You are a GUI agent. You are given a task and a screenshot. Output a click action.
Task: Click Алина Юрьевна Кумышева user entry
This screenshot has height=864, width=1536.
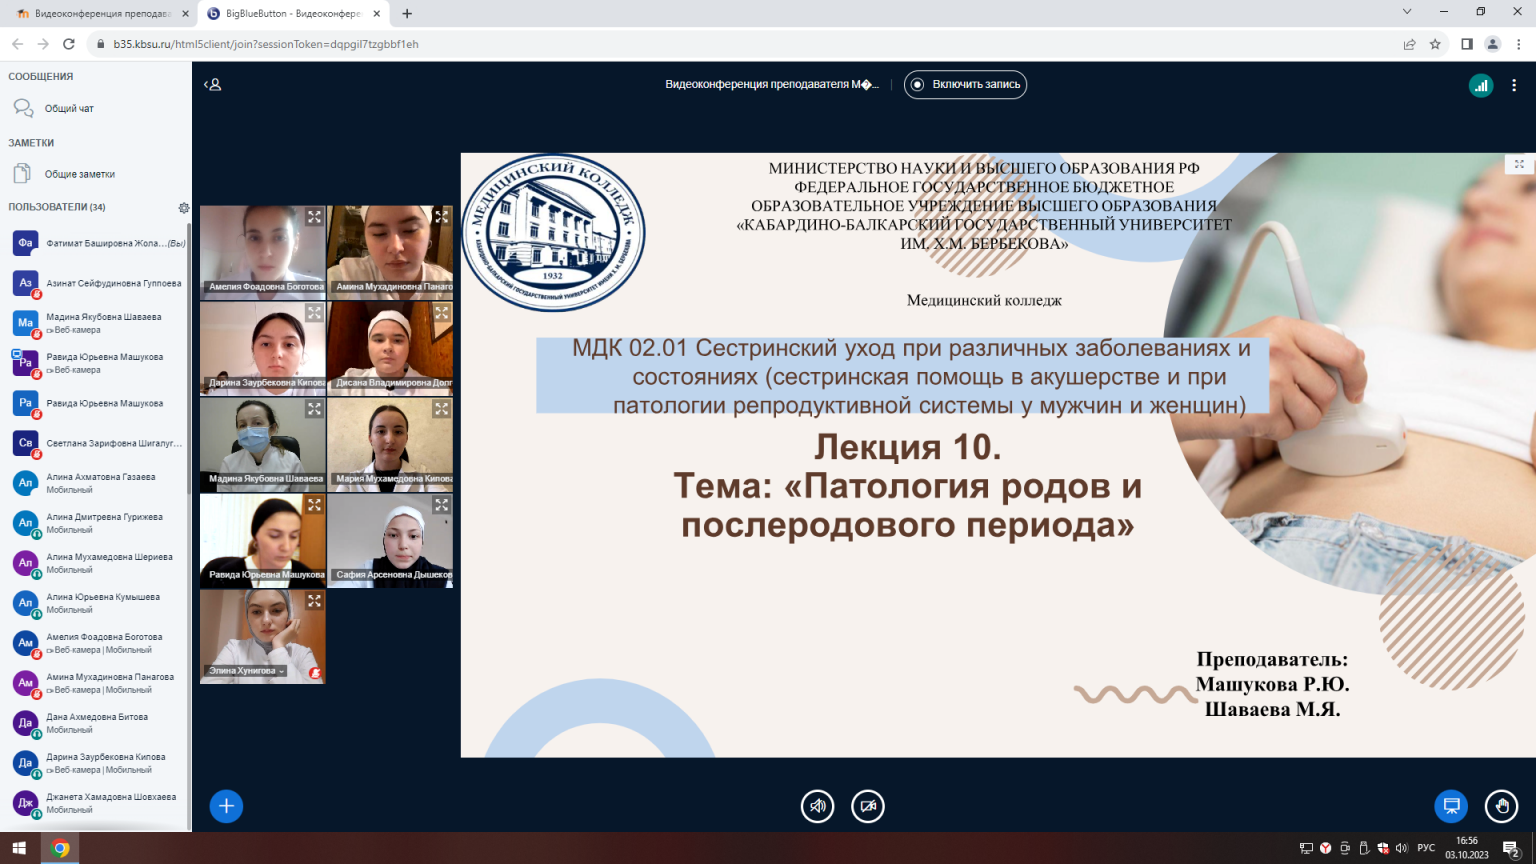click(x=97, y=603)
